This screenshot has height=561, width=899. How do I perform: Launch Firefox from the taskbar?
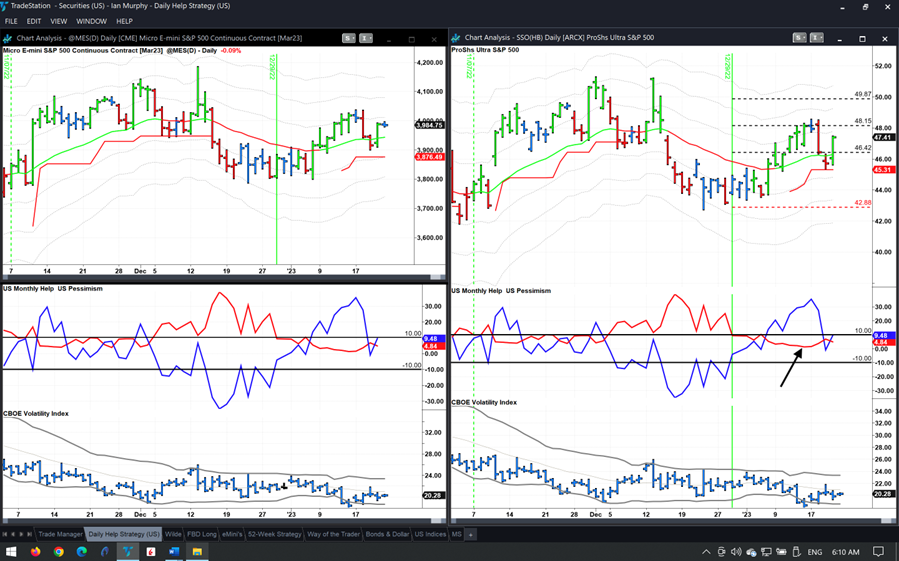click(x=36, y=551)
